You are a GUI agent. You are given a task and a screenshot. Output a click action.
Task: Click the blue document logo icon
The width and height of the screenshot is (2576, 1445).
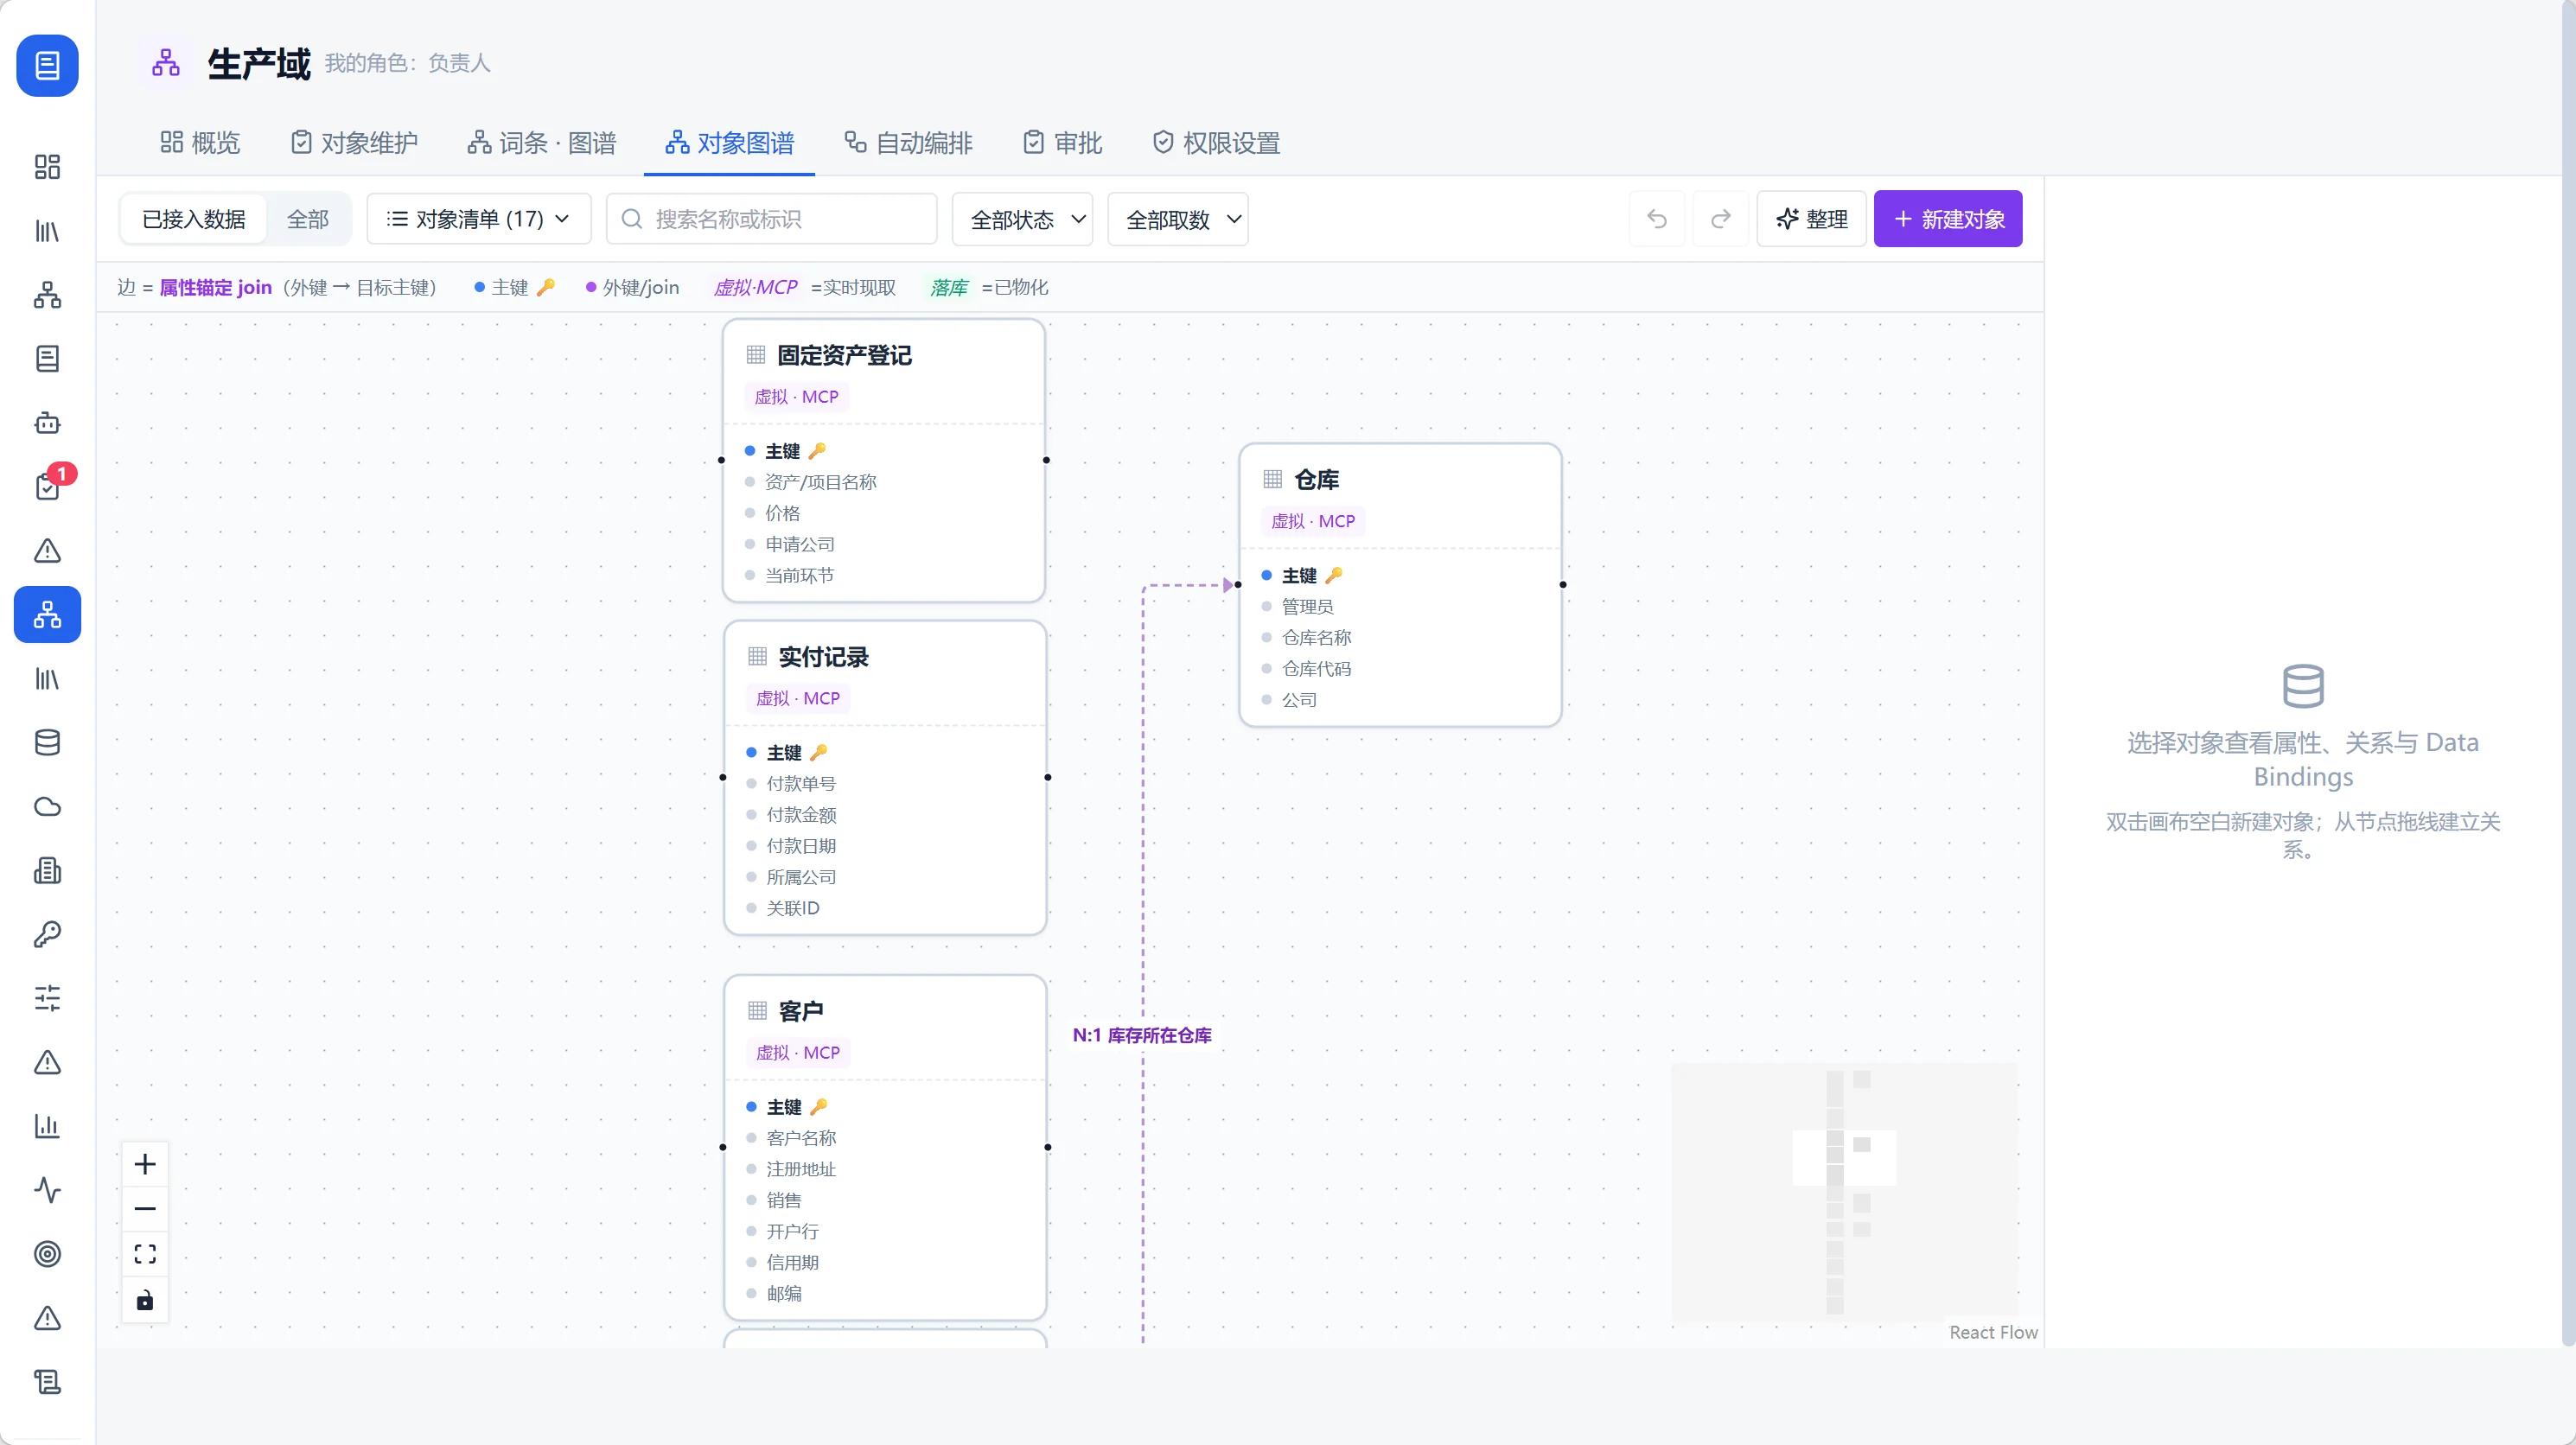click(x=47, y=66)
